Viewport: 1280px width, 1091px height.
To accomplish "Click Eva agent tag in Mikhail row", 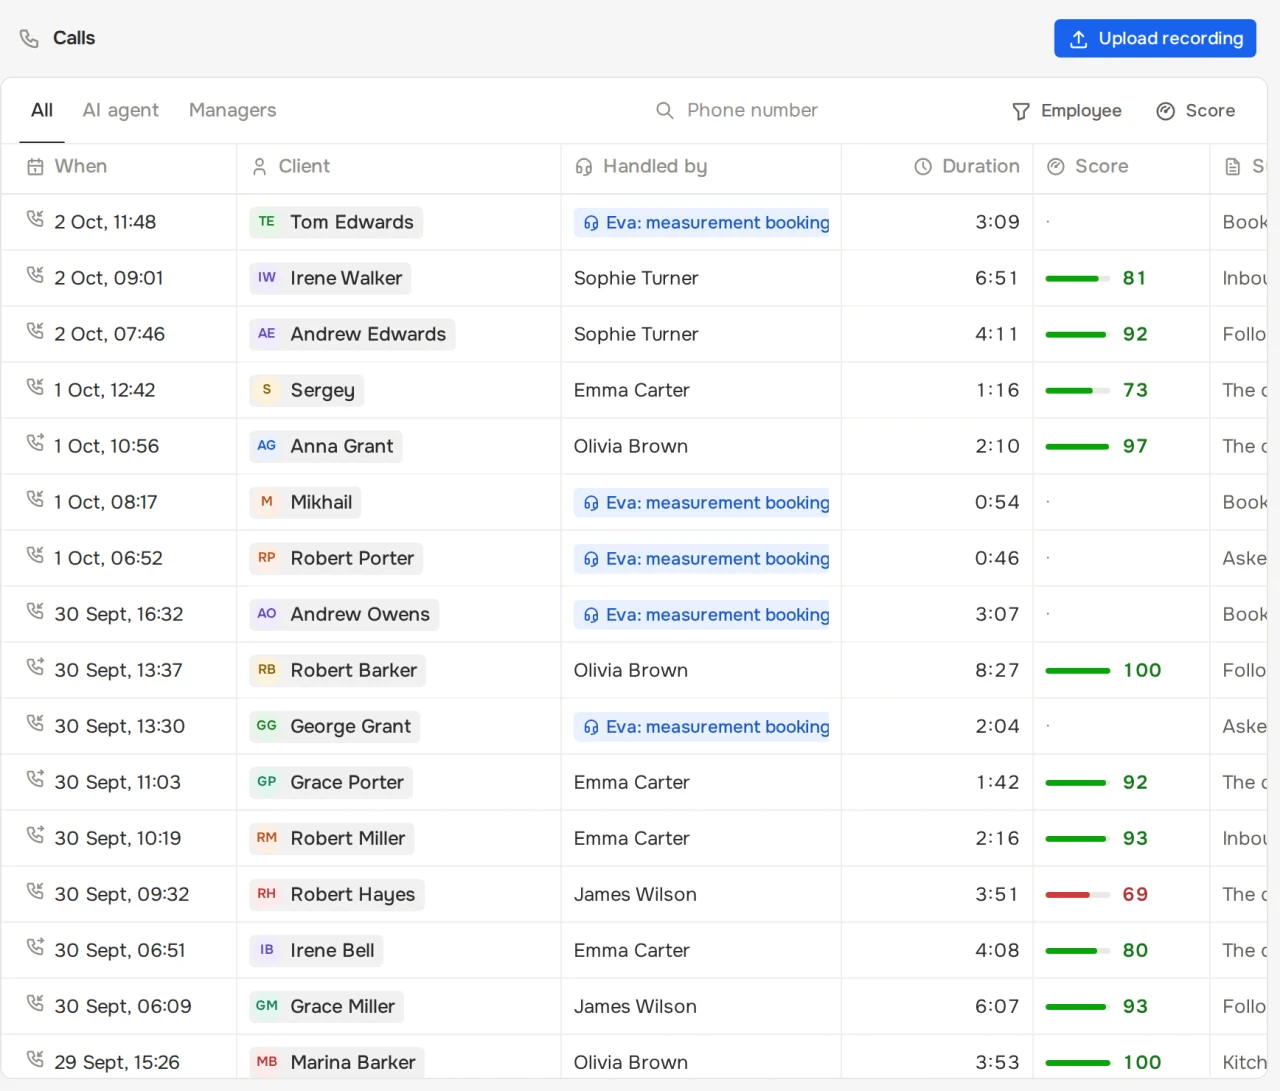I will 702,502.
